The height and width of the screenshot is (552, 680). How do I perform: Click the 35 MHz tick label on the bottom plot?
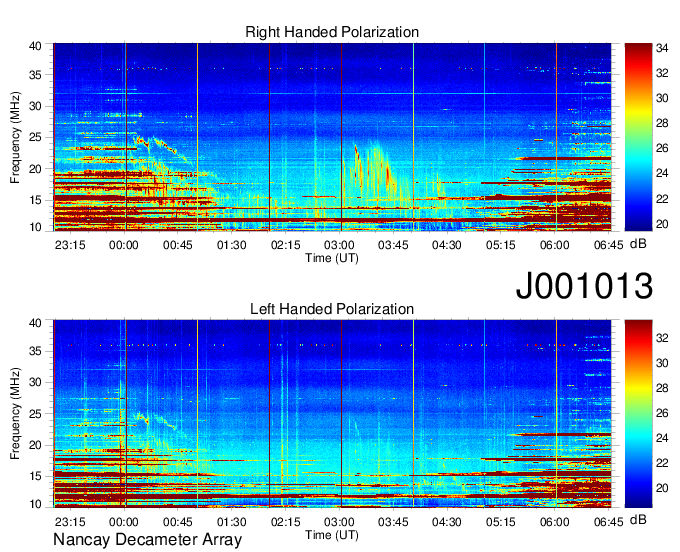pos(35,351)
